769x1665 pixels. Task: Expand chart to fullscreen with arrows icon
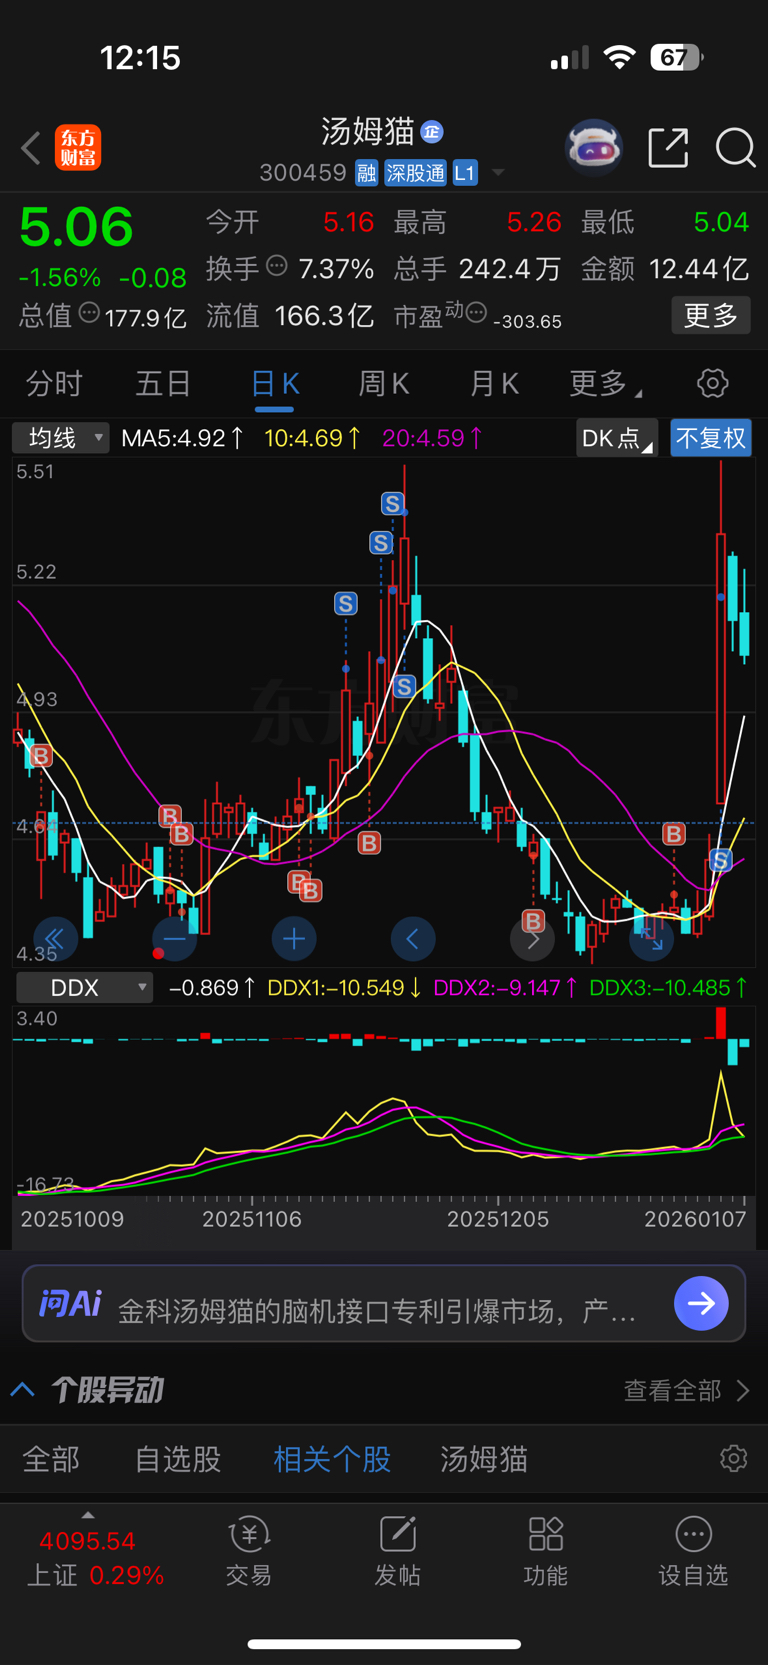[x=652, y=939]
